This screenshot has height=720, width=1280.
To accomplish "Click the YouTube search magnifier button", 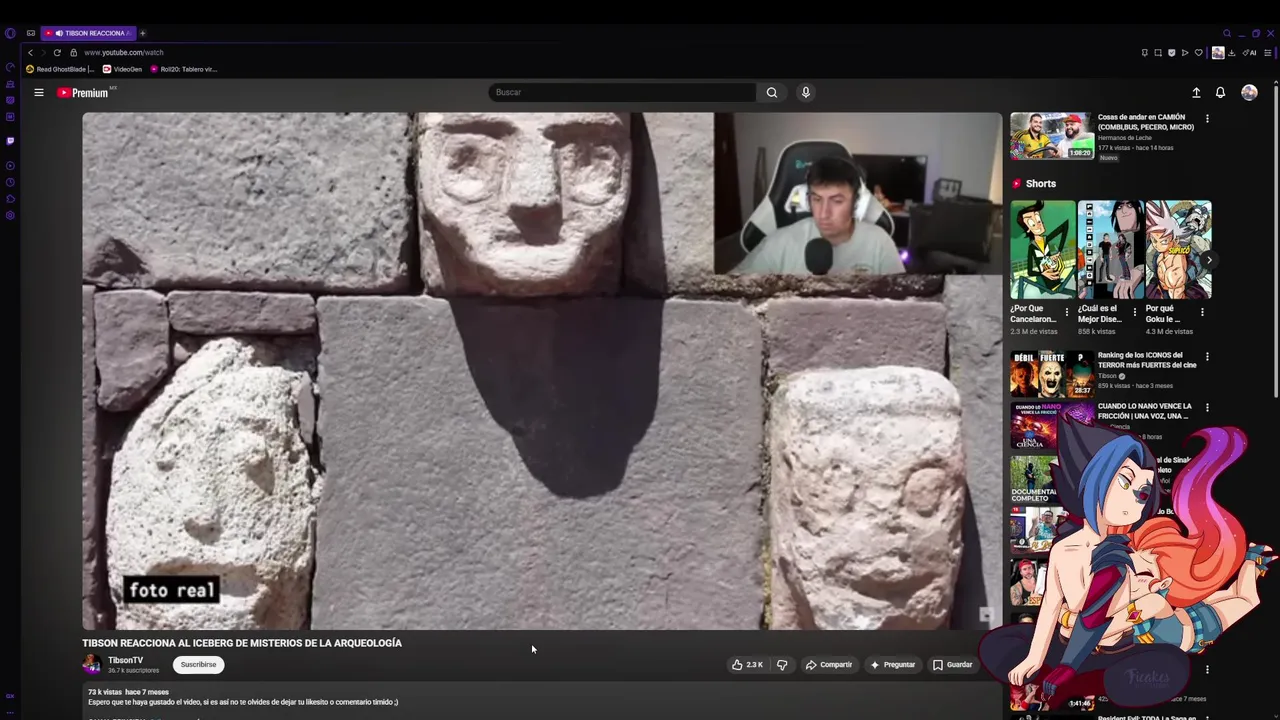I will (772, 92).
